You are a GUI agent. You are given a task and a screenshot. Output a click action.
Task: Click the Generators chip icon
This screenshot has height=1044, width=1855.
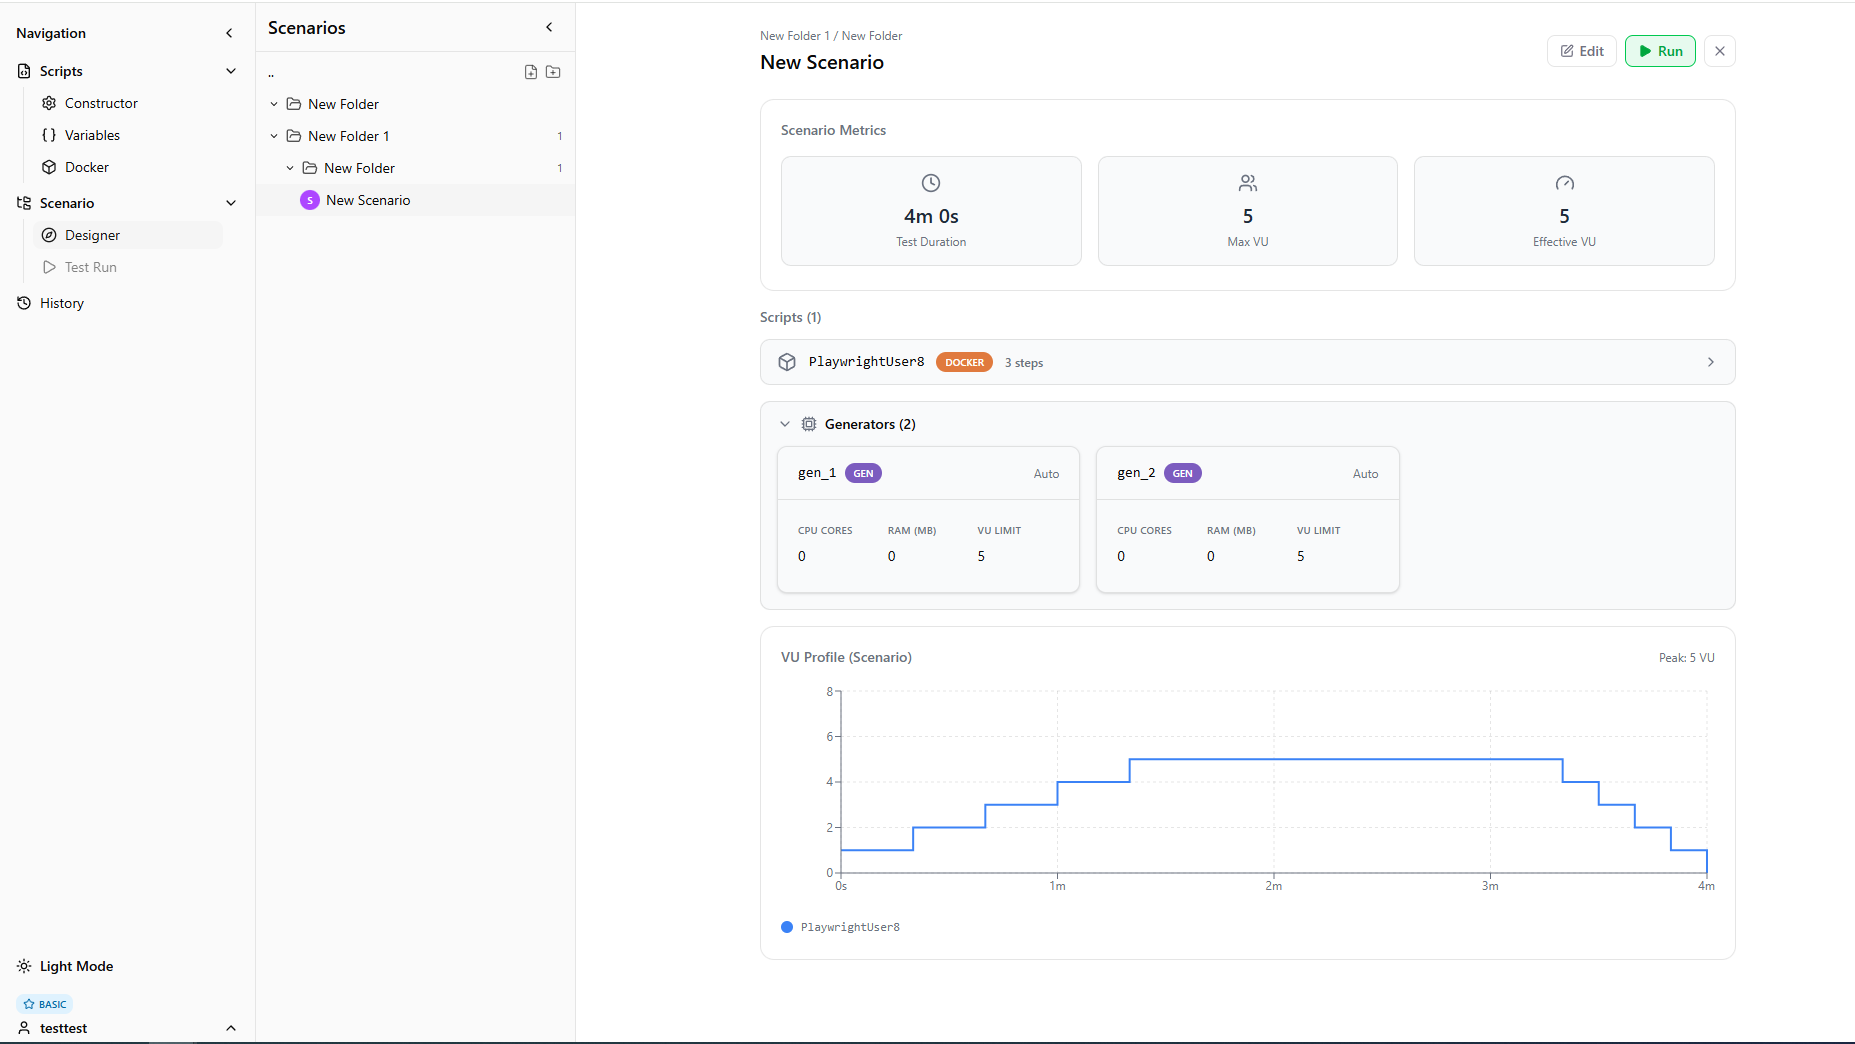(809, 424)
